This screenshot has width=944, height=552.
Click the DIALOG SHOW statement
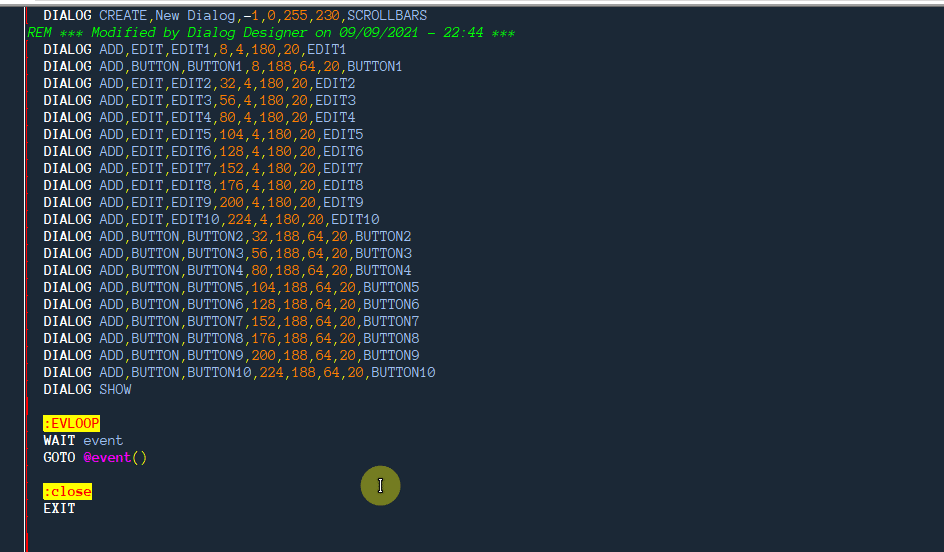tap(87, 390)
